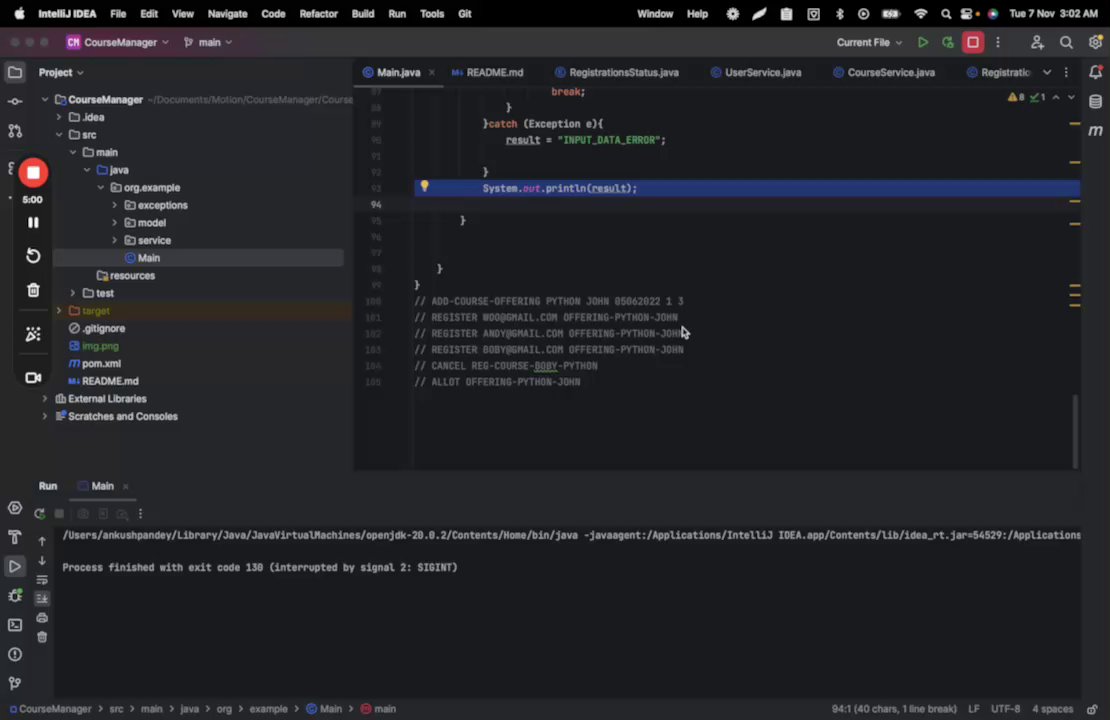Rerun Main from the Run panel
1110x720 pixels.
coord(39,514)
